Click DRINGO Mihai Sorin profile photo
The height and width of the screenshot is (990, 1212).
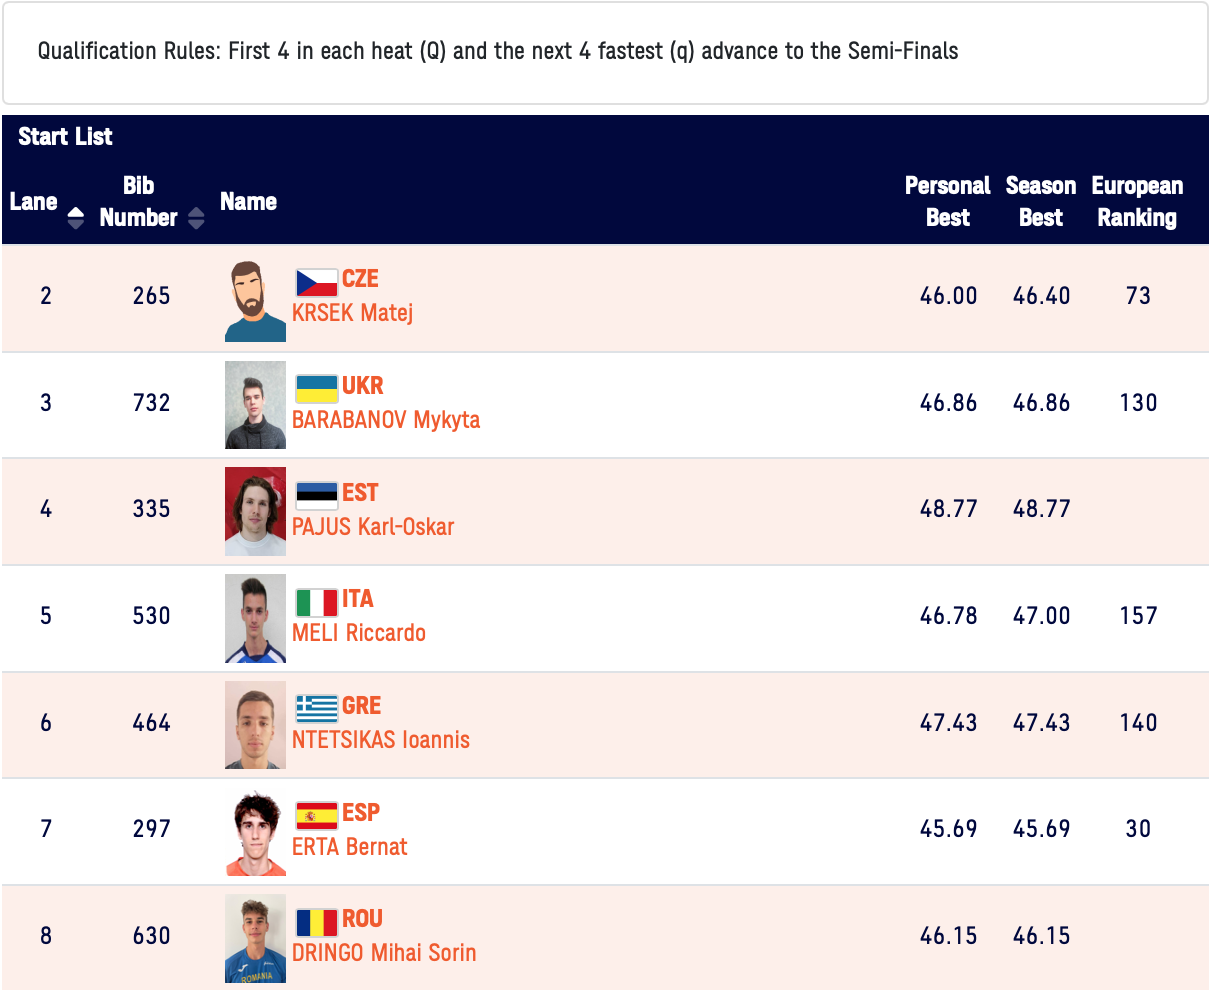point(255,938)
